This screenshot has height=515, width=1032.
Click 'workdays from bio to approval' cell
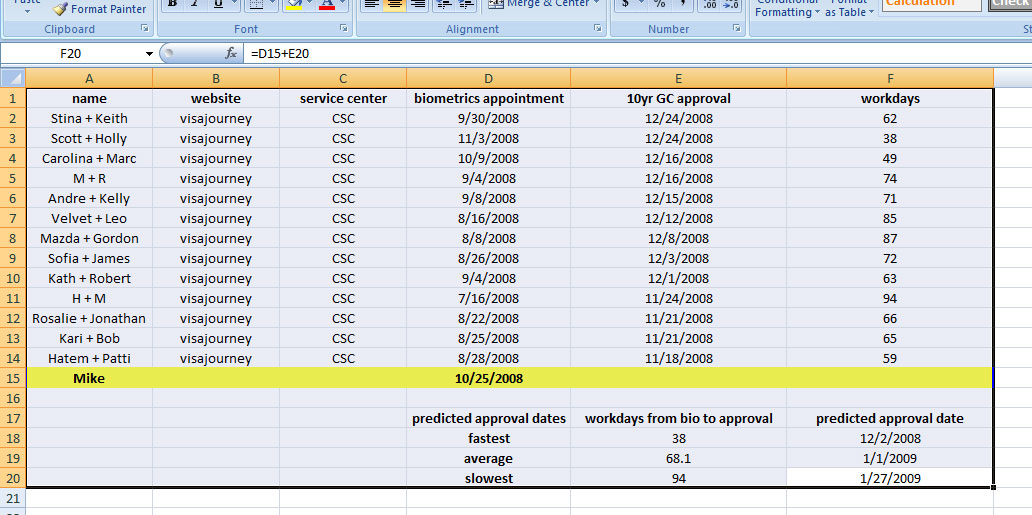coord(679,418)
